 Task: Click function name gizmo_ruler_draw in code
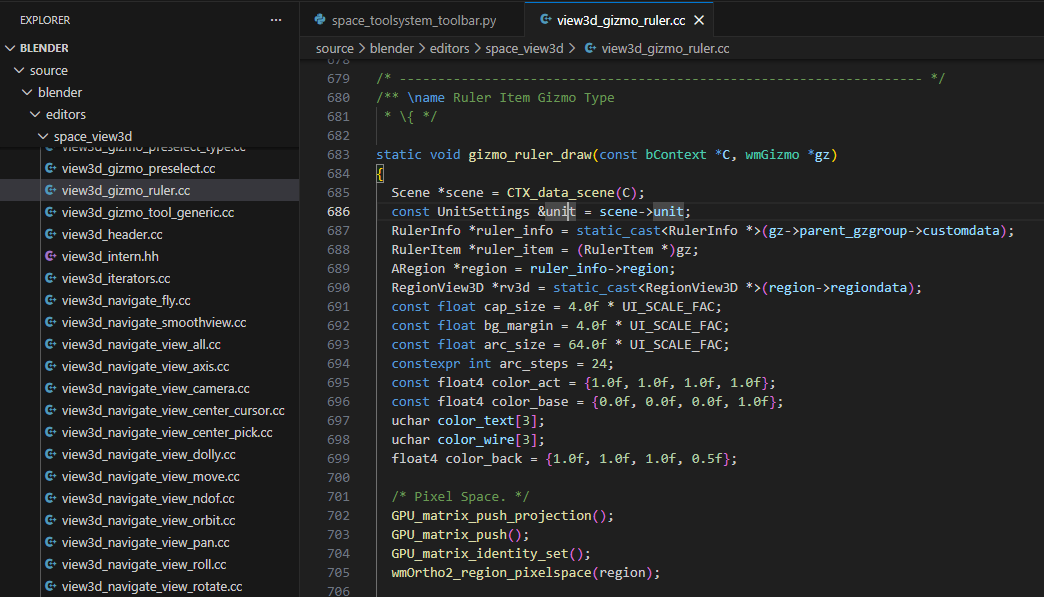point(530,154)
